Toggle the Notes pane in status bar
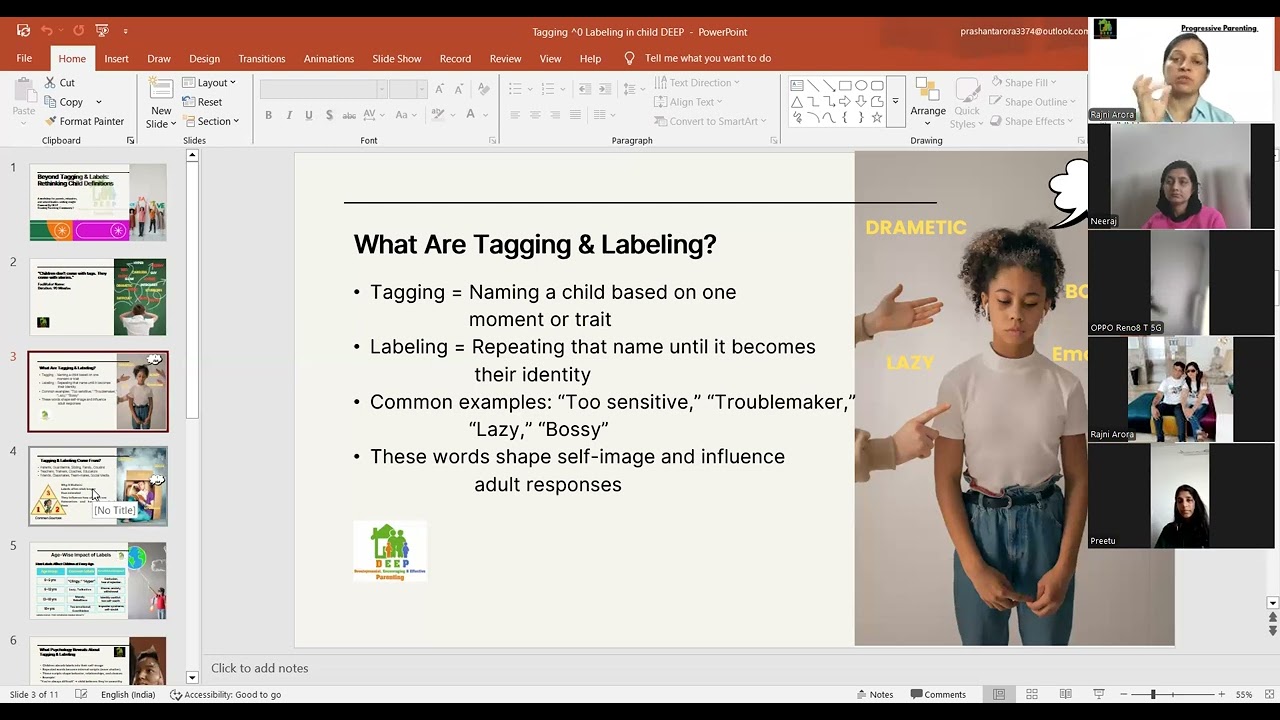The width and height of the screenshot is (1280, 720). click(874, 694)
